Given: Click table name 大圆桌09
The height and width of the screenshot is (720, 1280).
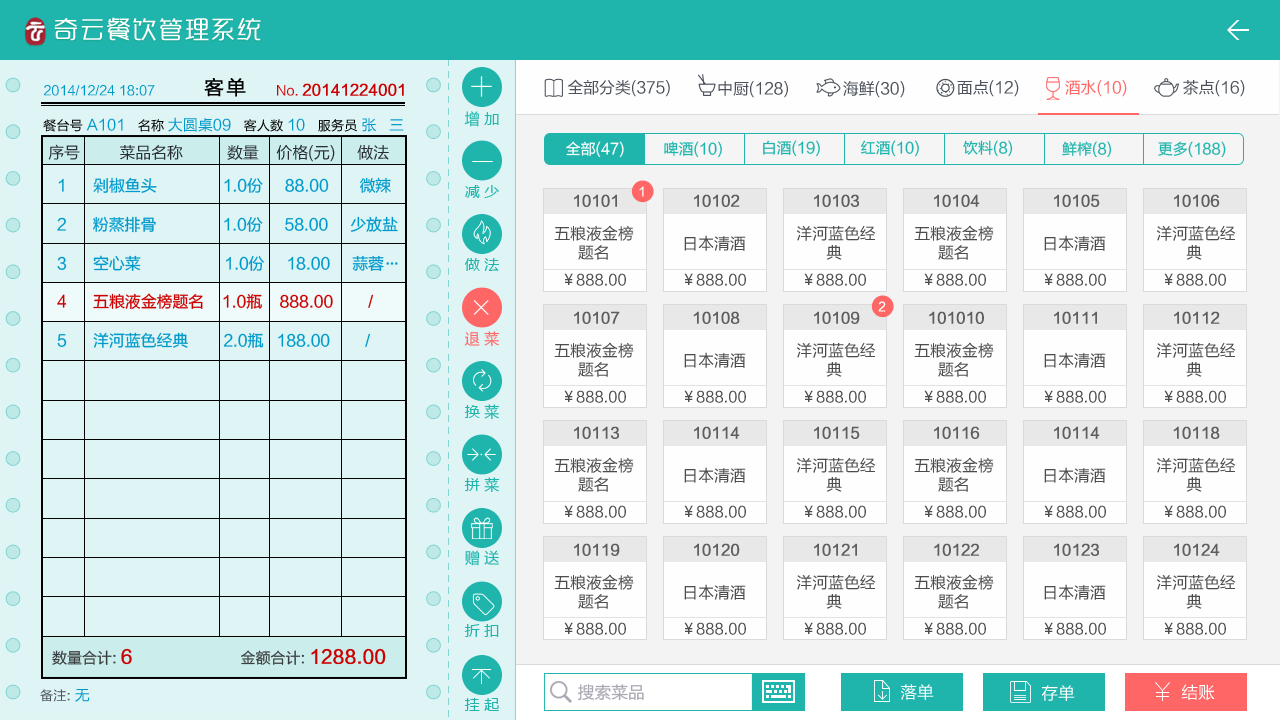Looking at the screenshot, I should coord(199,125).
